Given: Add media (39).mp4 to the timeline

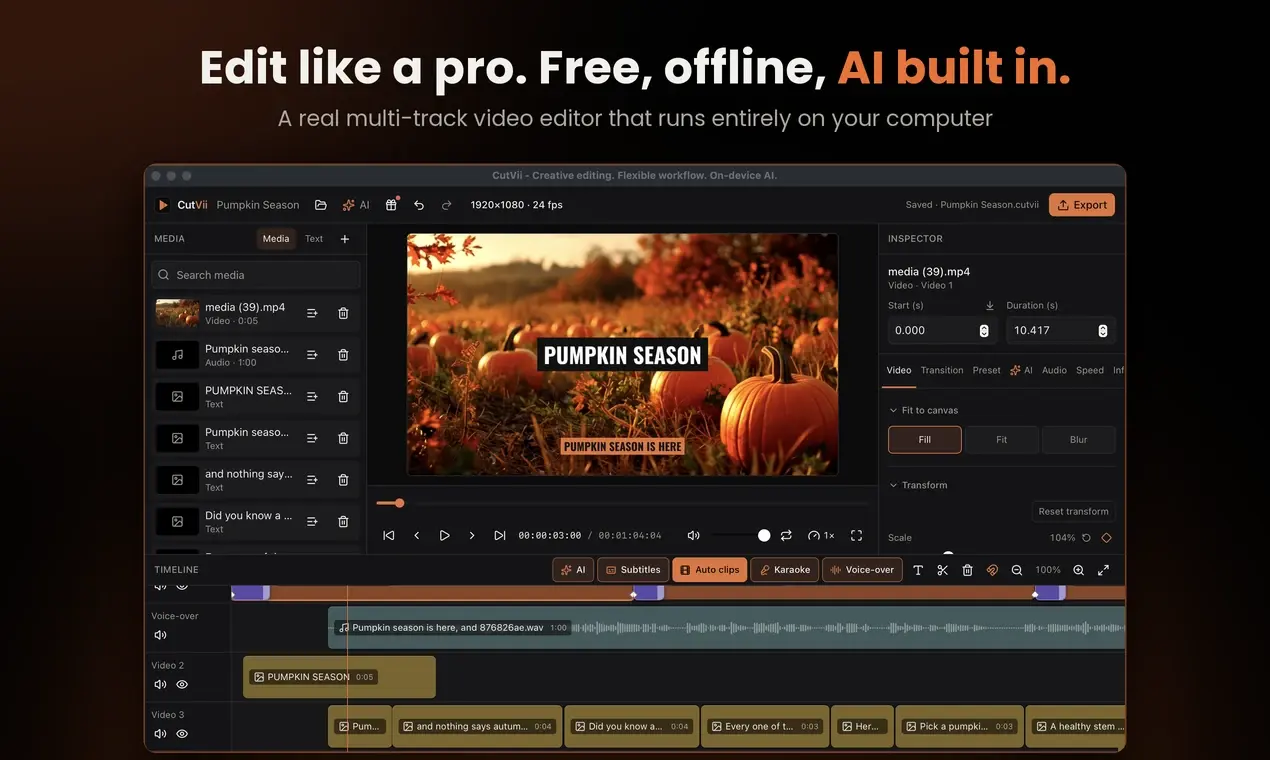Looking at the screenshot, I should pyautogui.click(x=312, y=313).
